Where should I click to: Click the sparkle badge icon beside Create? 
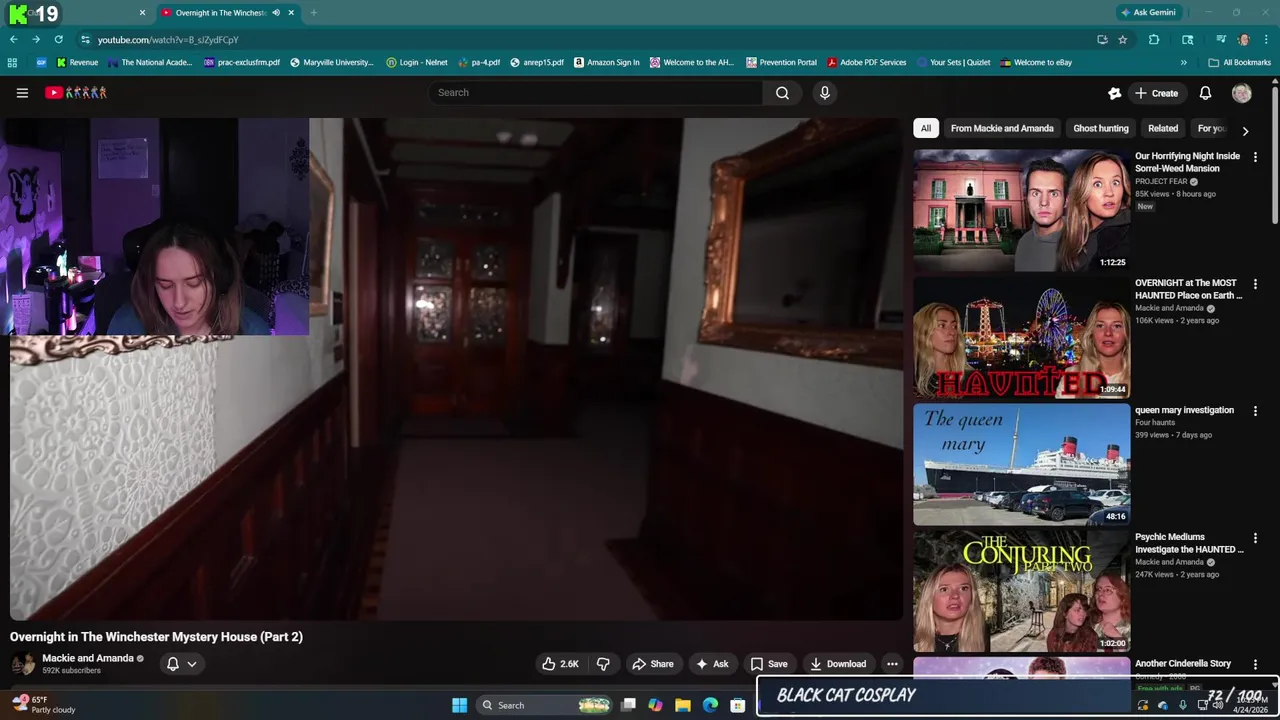(x=1115, y=93)
